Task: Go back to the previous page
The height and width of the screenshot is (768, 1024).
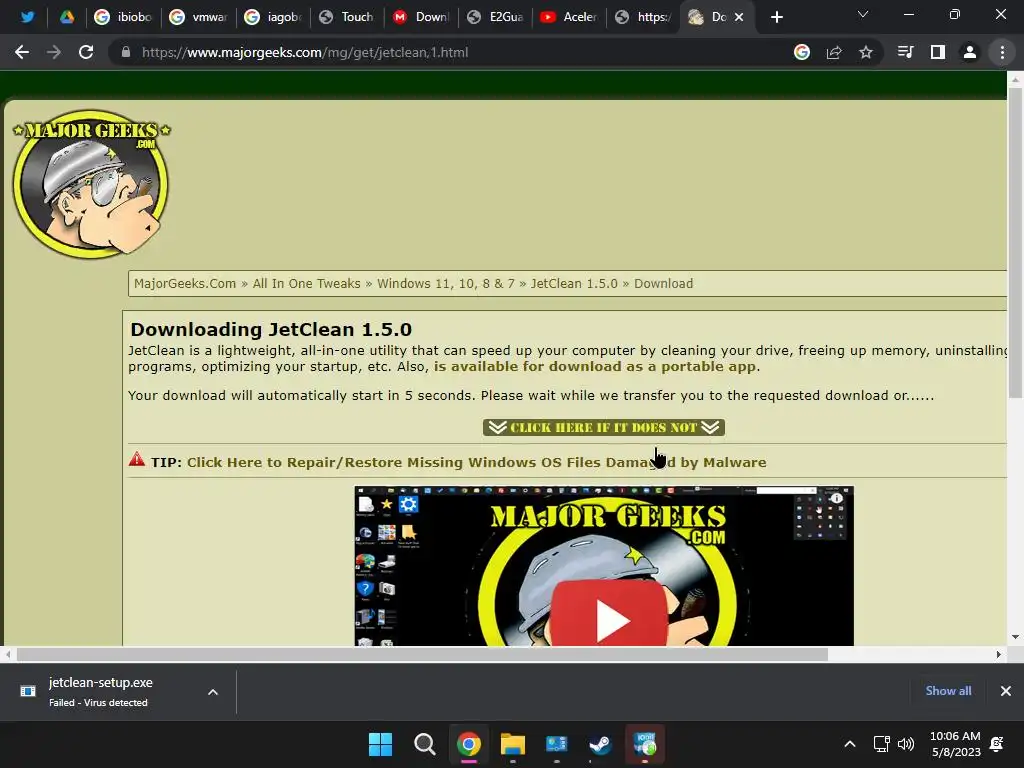Action: [x=22, y=52]
